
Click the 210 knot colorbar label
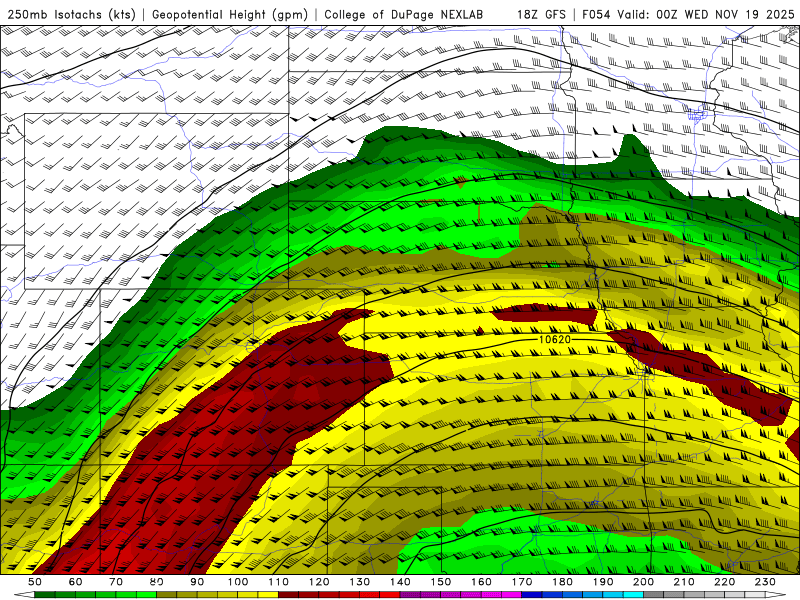point(685,582)
